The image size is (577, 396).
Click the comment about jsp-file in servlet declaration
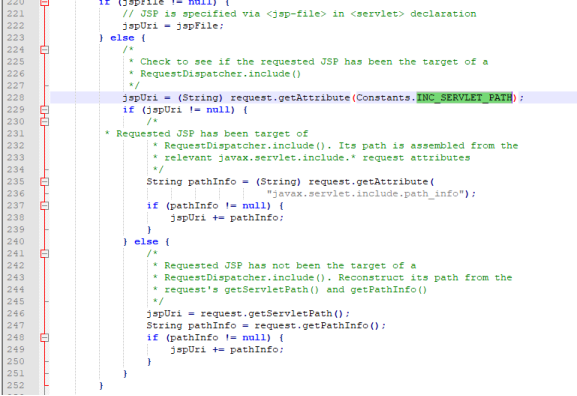tap(299, 14)
